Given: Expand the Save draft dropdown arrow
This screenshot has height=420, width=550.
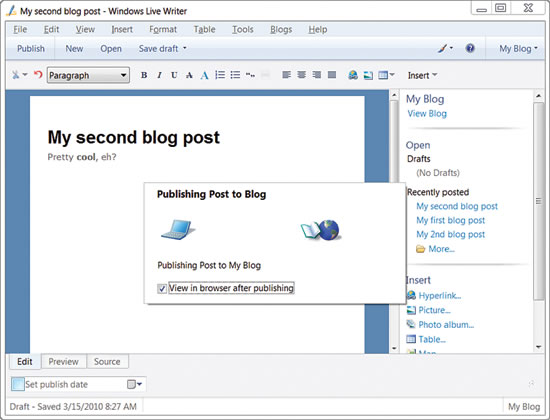Looking at the screenshot, I should pos(185,48).
